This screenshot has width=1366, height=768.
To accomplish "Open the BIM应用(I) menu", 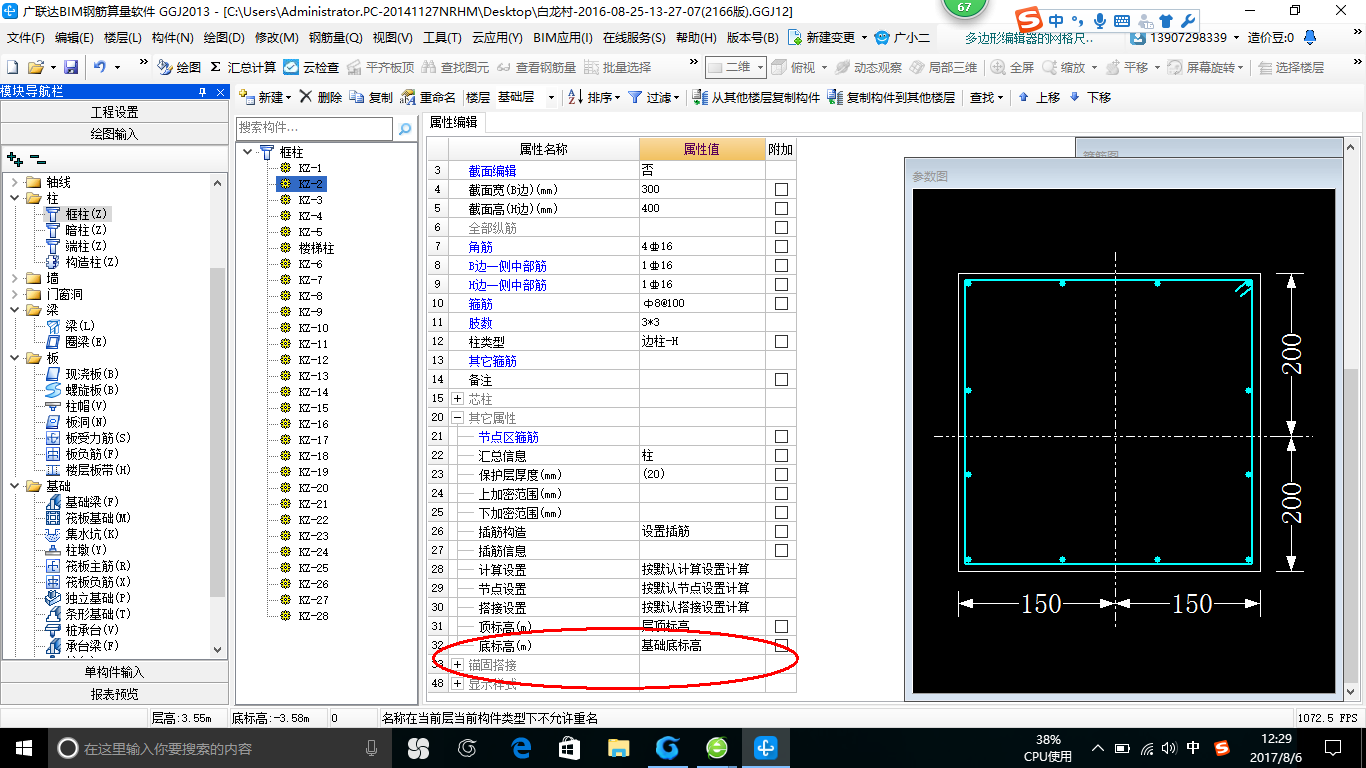I will [563, 38].
